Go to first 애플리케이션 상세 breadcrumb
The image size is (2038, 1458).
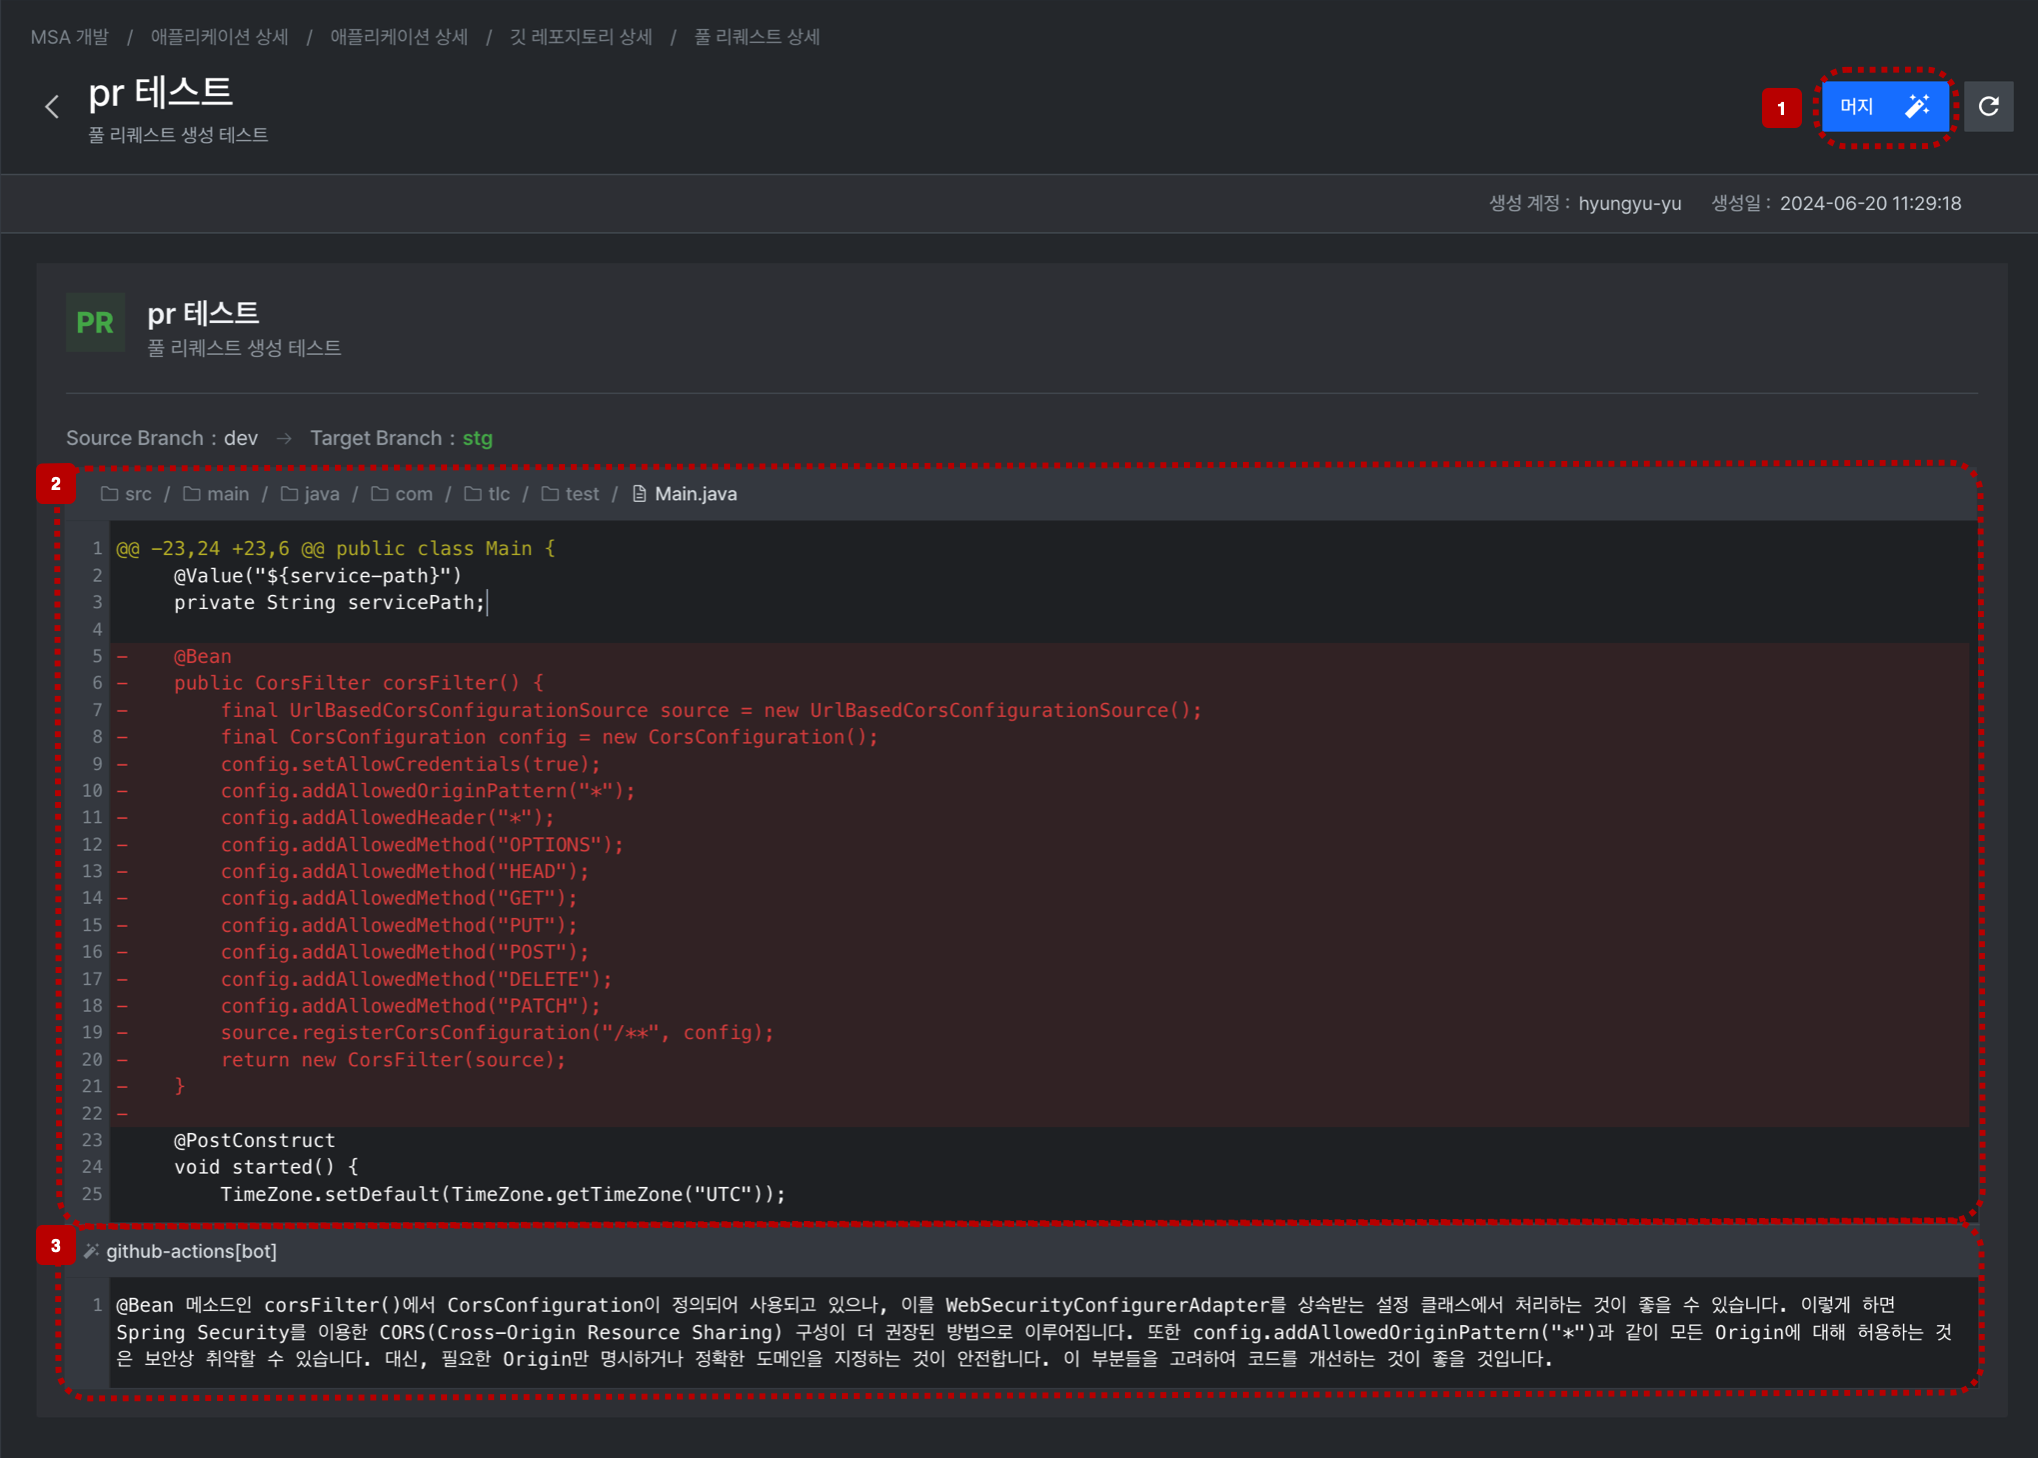point(220,37)
